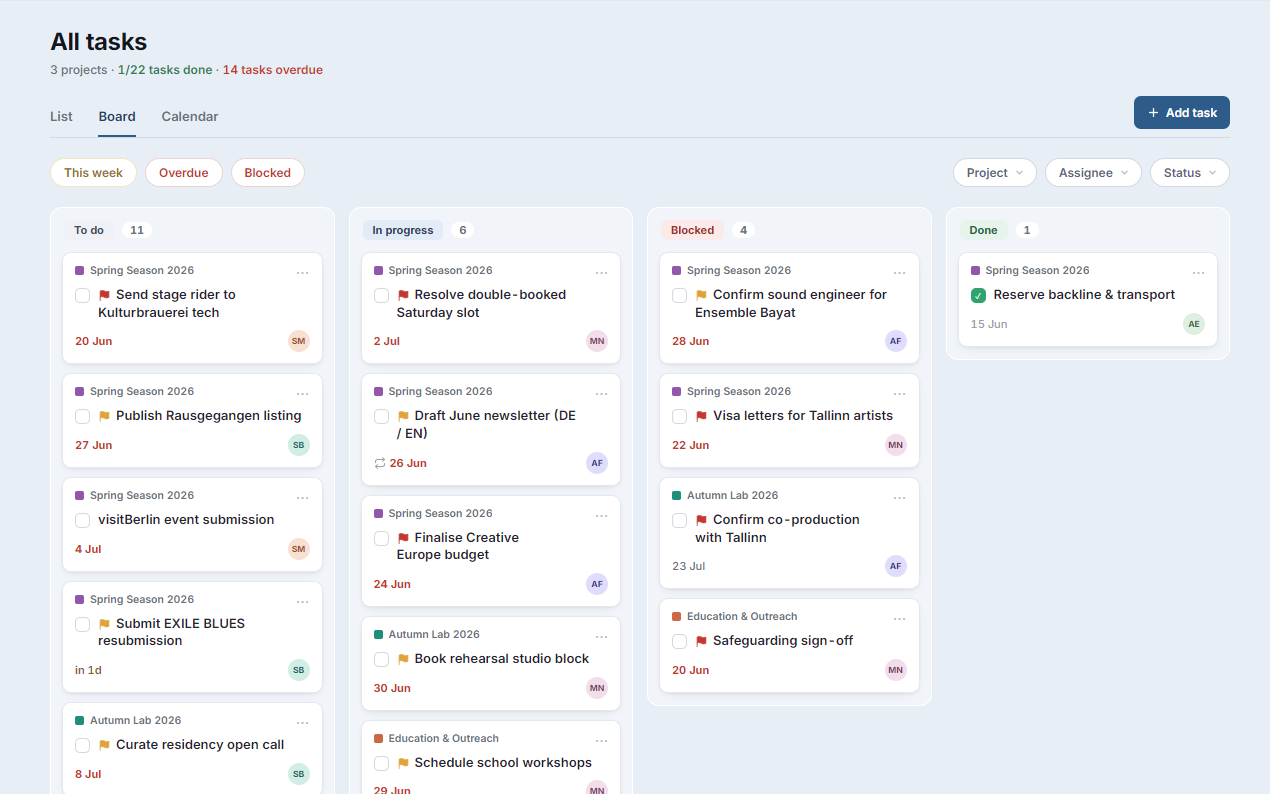Click AE avatar on Reserve backline & transport card
1270x794 pixels.
(1194, 324)
